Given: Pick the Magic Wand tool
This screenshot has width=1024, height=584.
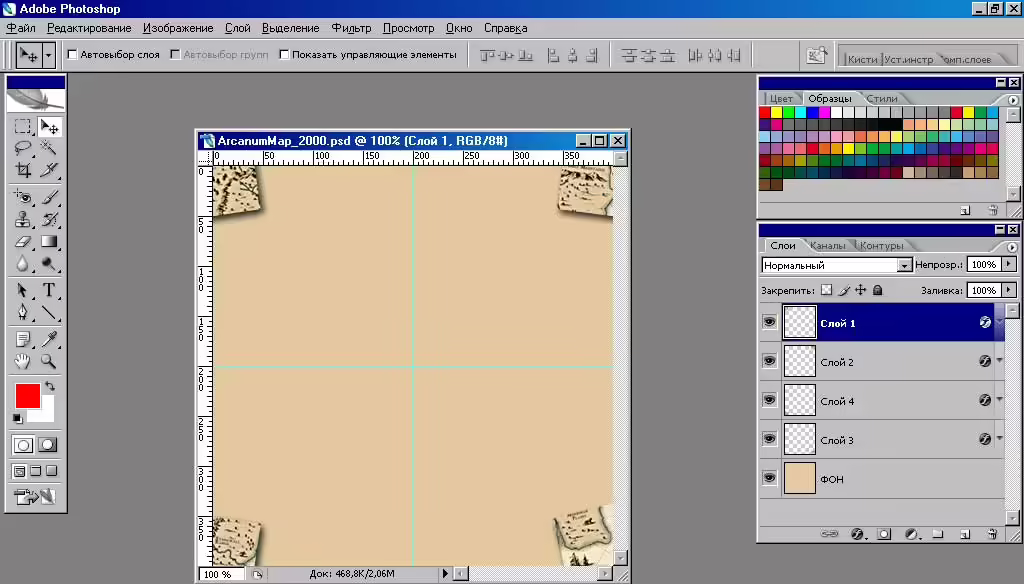Looking at the screenshot, I should [48, 148].
